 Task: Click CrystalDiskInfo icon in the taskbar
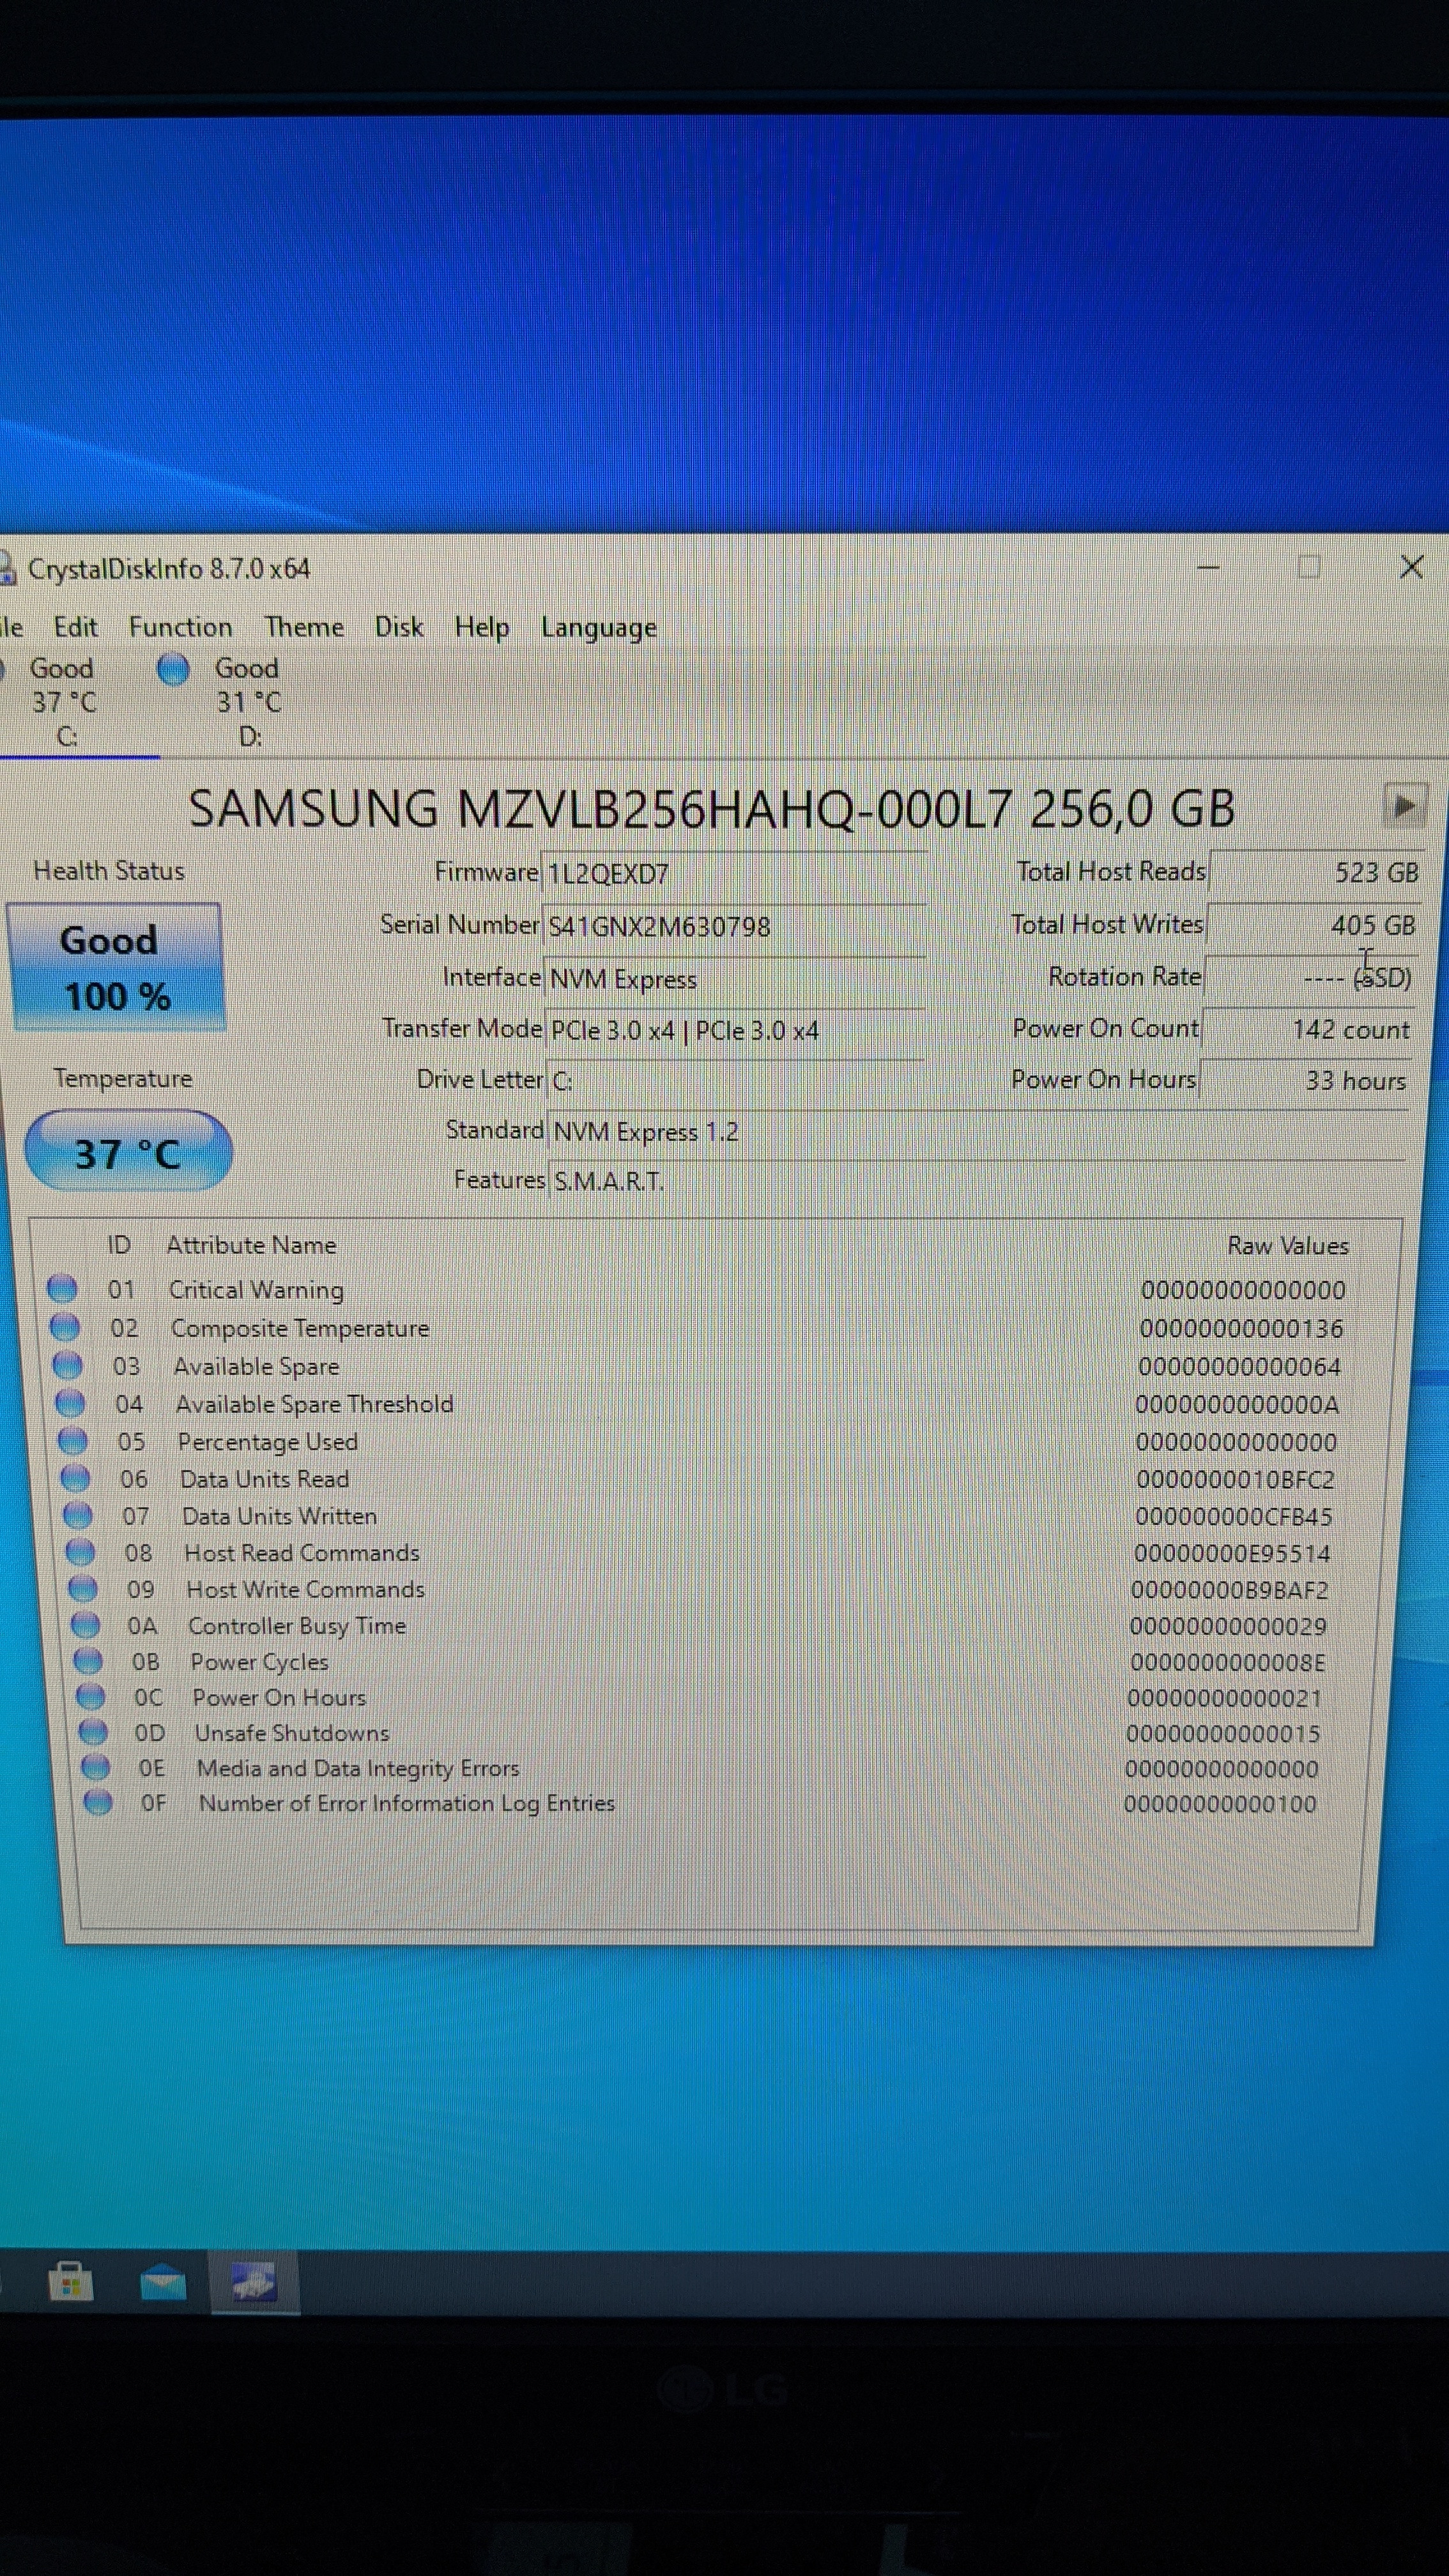pyautogui.click(x=254, y=2282)
